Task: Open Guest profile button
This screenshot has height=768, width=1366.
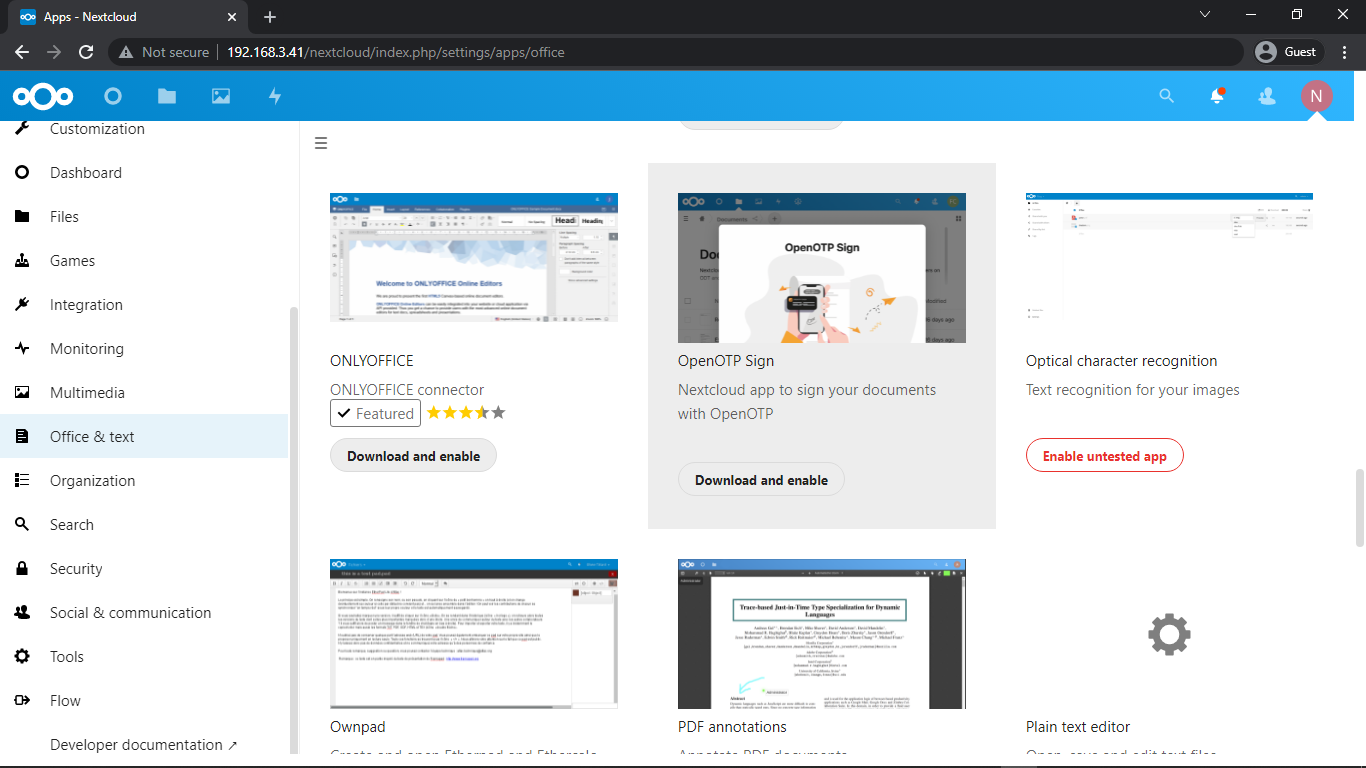Action: click(1288, 52)
